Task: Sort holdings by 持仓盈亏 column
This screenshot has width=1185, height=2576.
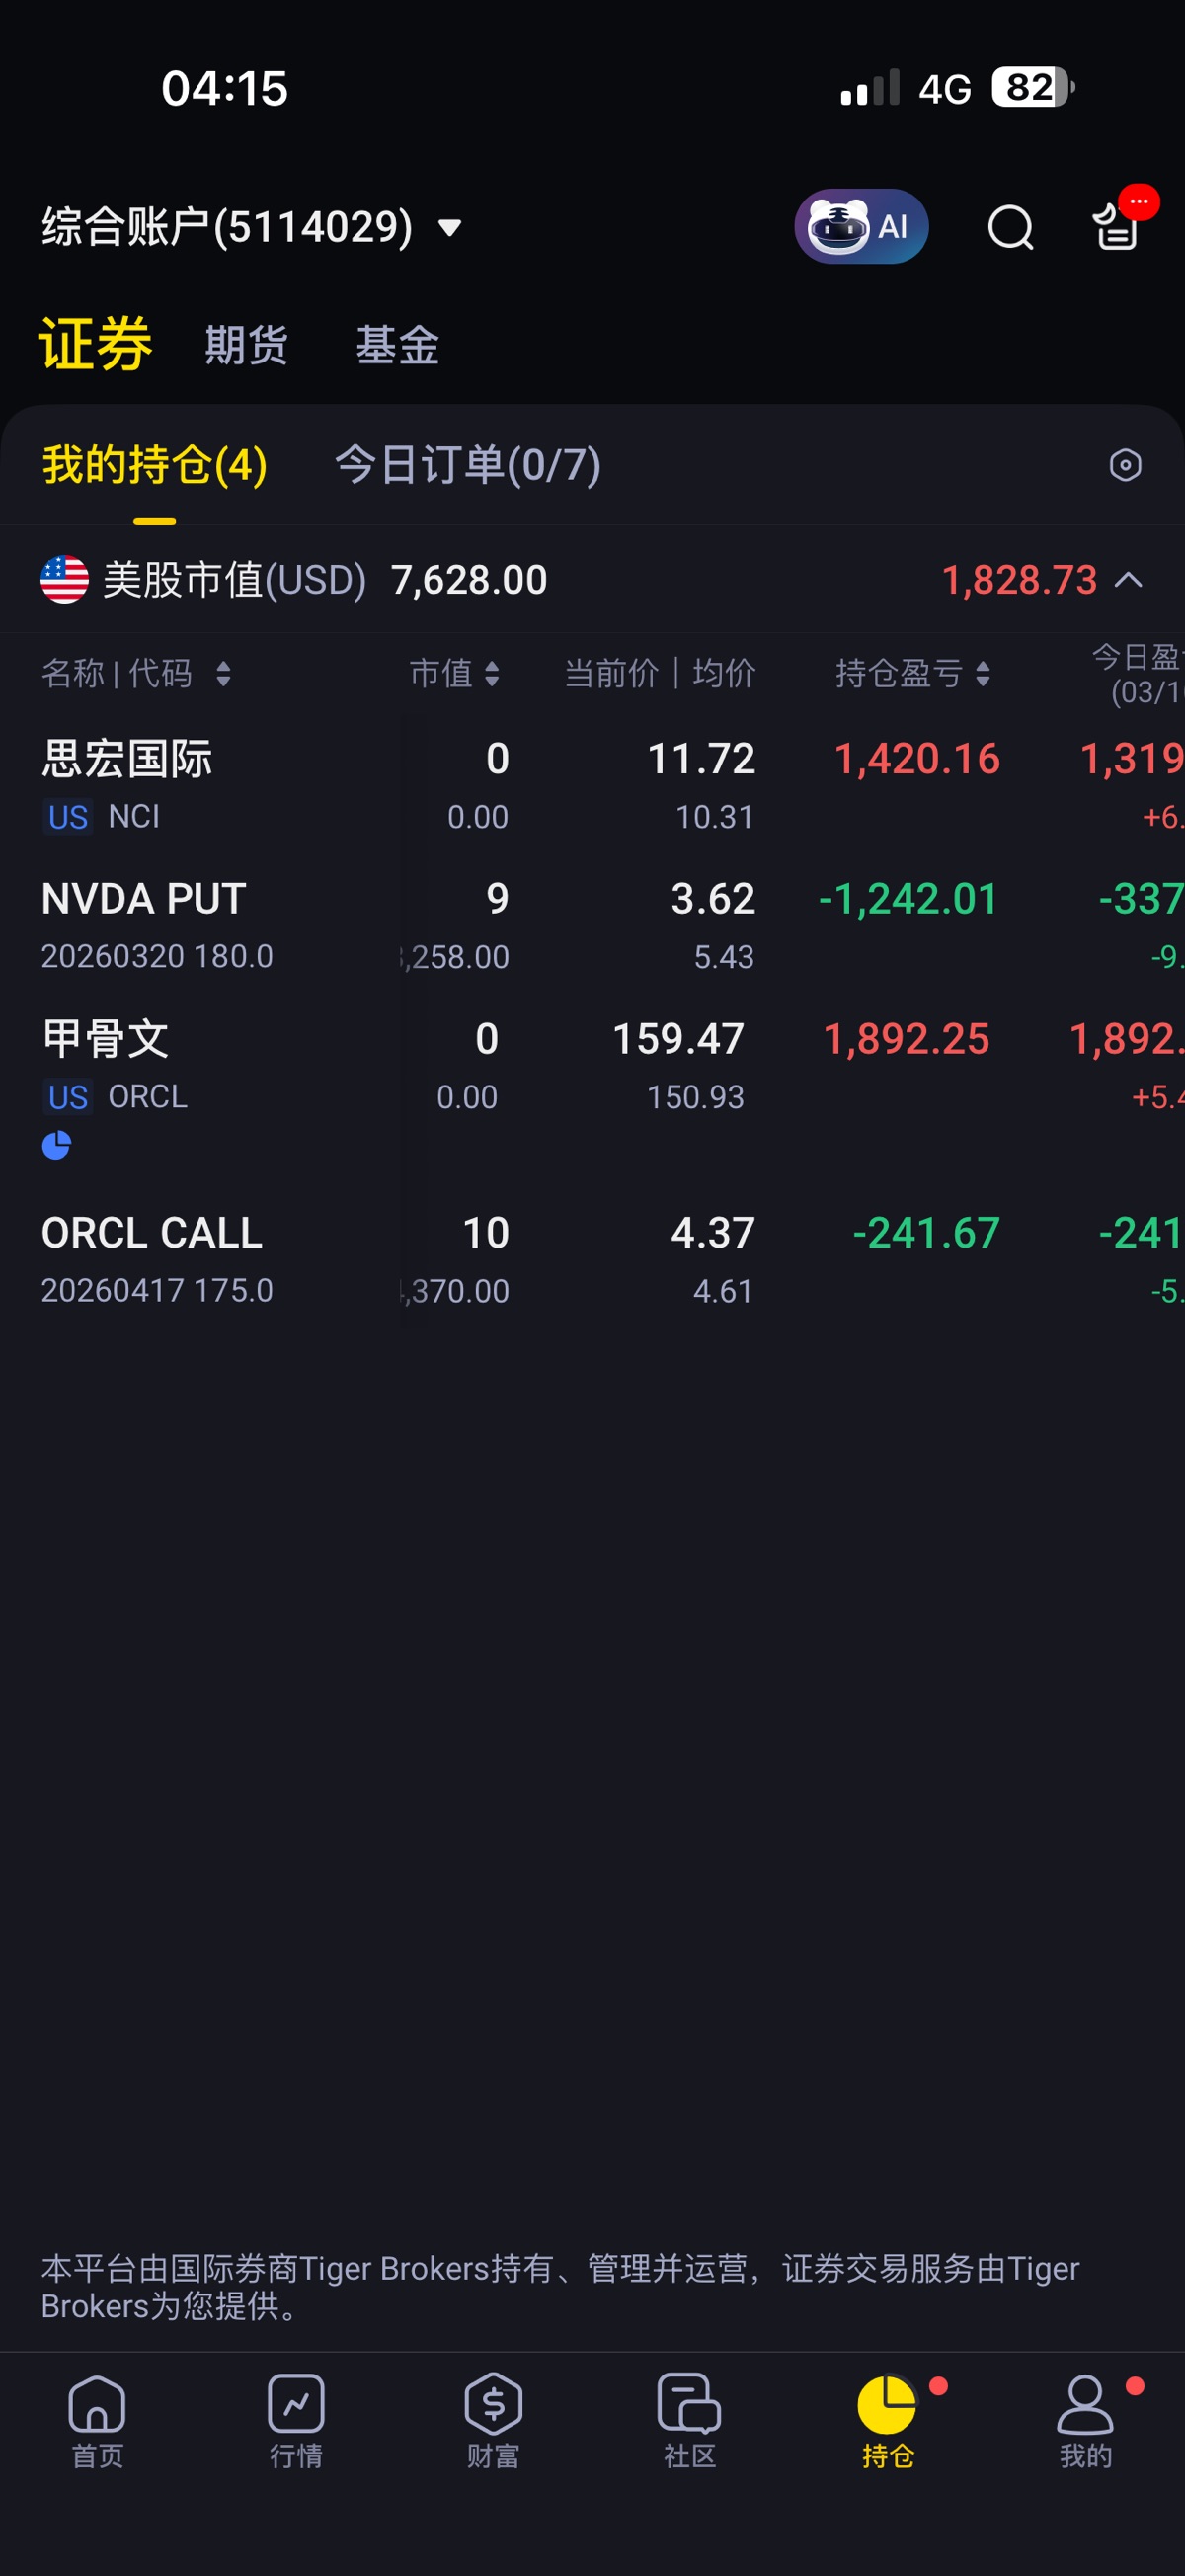Action: tap(912, 673)
